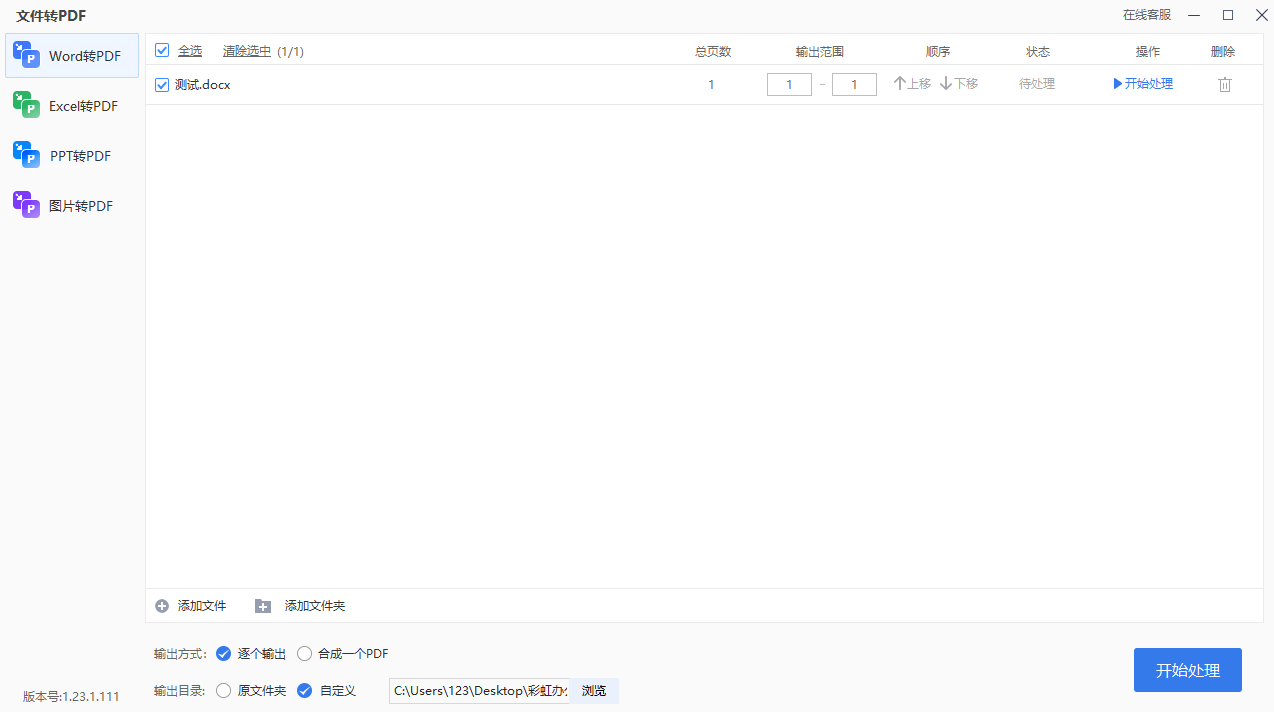This screenshot has height=712, width=1274.
Task: Click the 图片转PDF sidebar icon
Action: click(26, 205)
